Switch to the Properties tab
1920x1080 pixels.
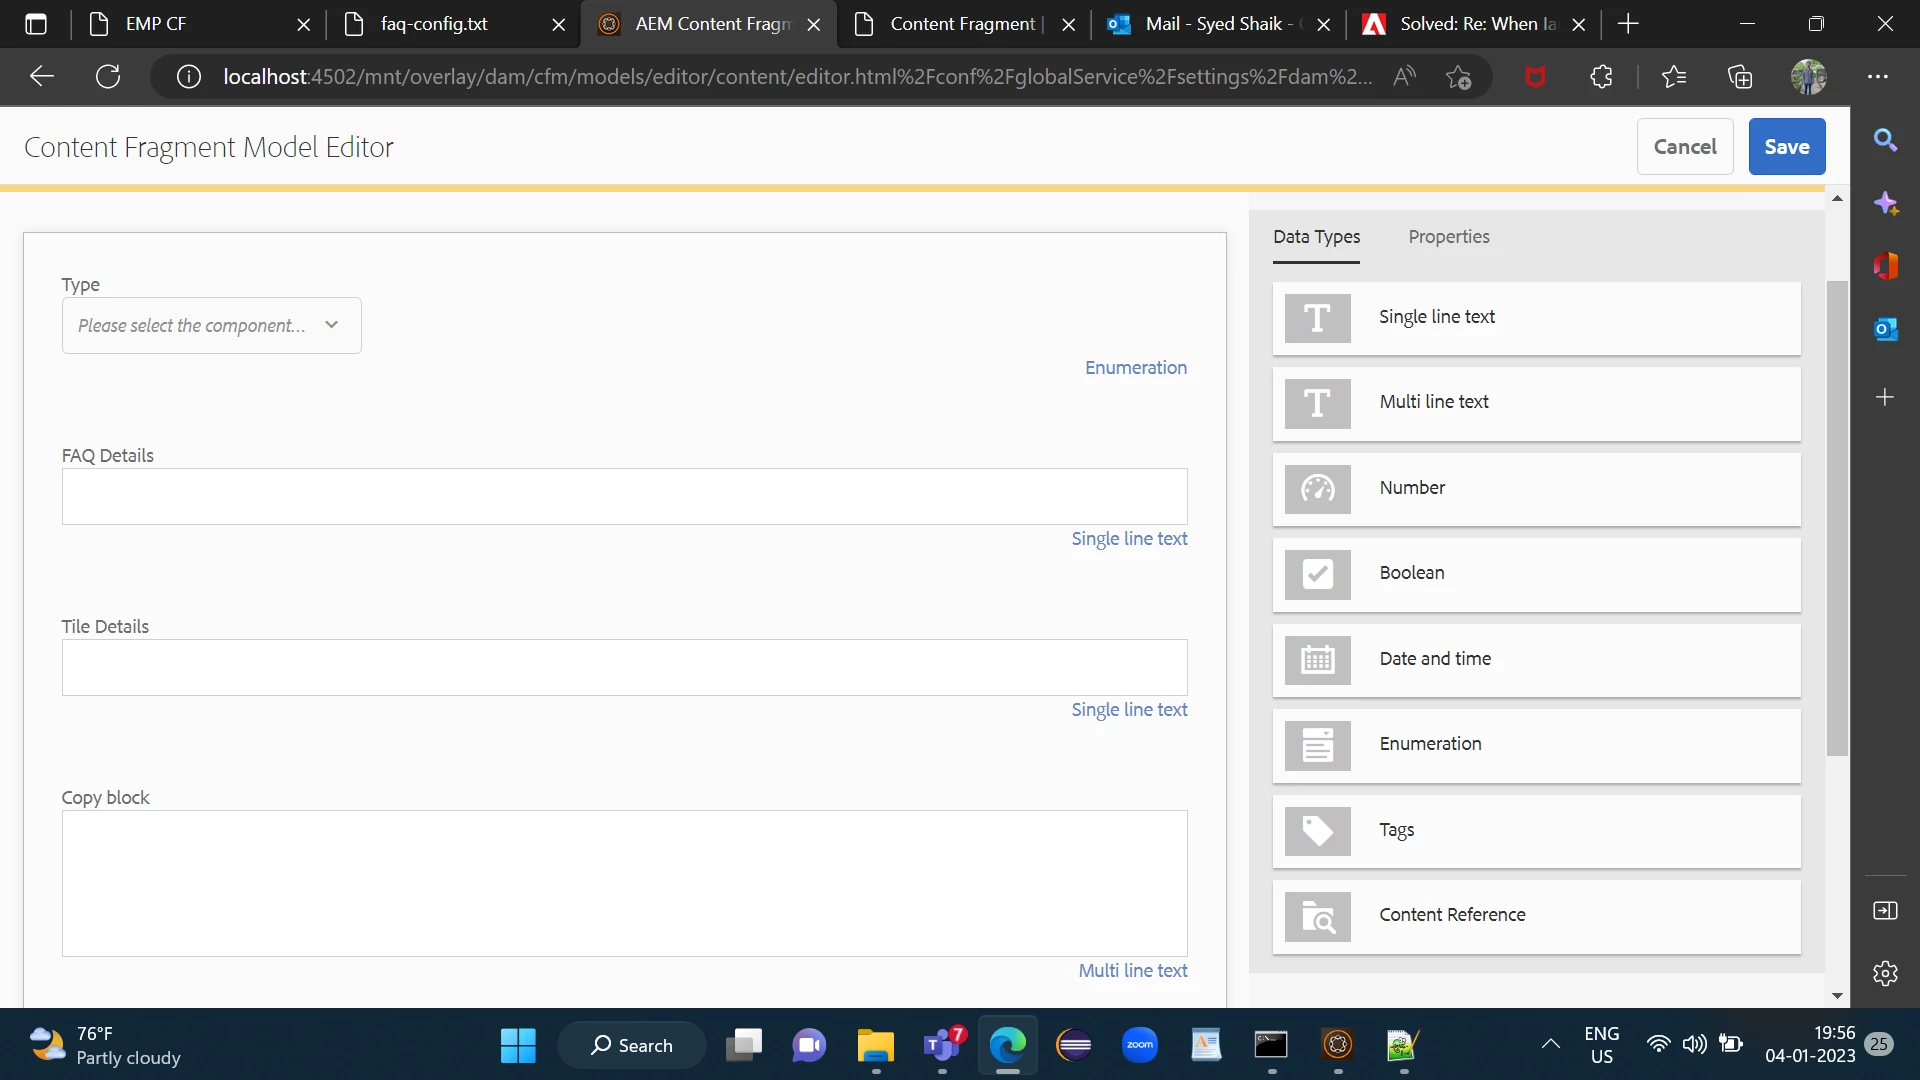click(x=1448, y=237)
